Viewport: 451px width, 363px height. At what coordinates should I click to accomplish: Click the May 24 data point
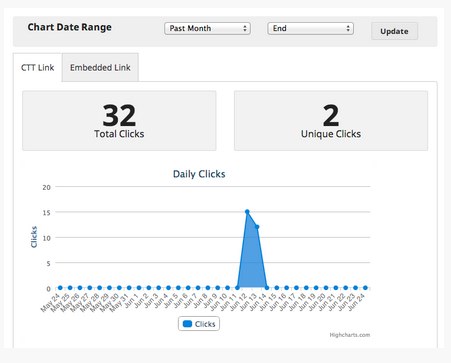tap(60, 288)
